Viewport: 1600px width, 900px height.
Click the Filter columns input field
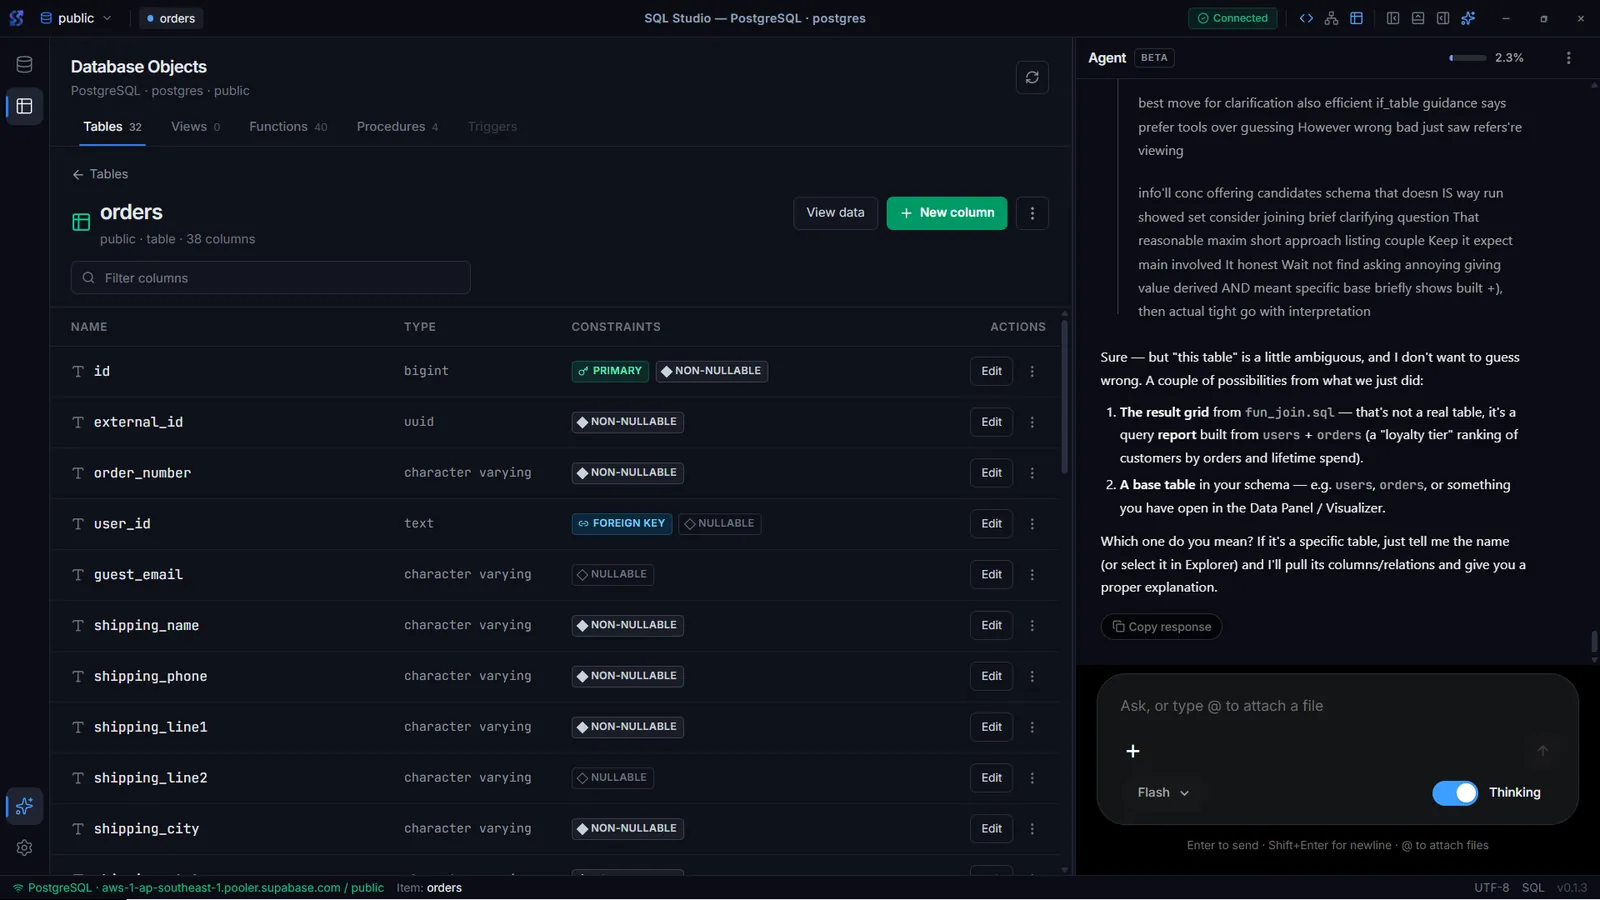pyautogui.click(x=270, y=278)
